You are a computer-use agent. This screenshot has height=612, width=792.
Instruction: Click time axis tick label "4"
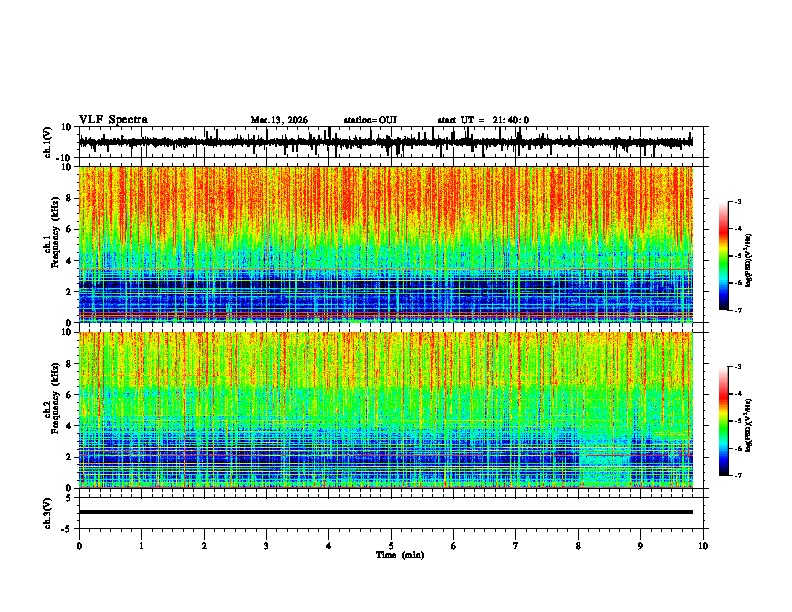coord(329,546)
